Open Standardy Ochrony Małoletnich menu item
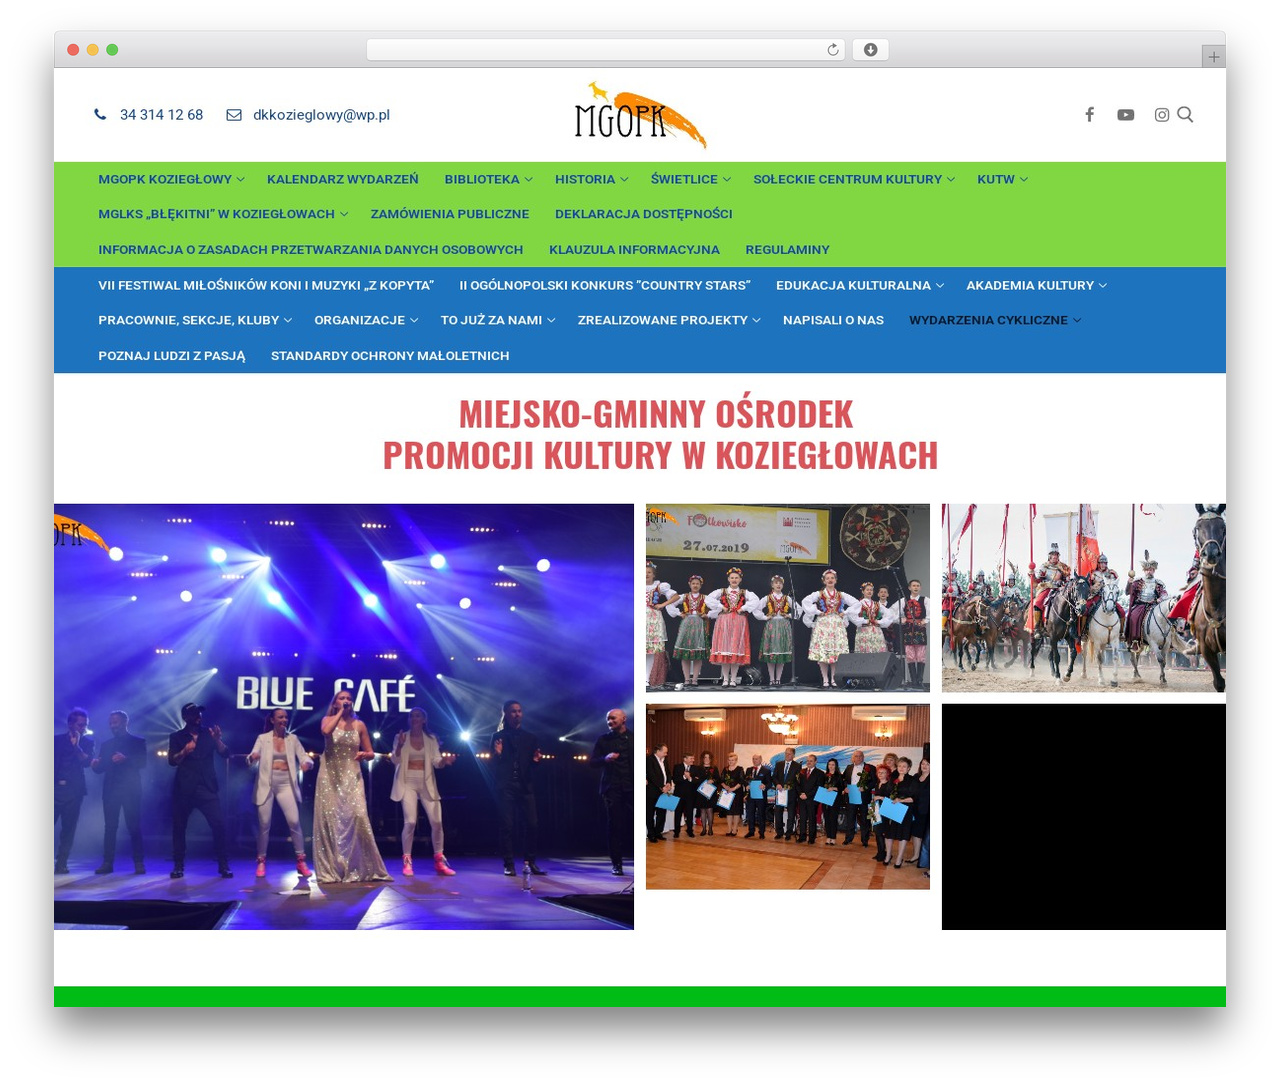 click(390, 356)
